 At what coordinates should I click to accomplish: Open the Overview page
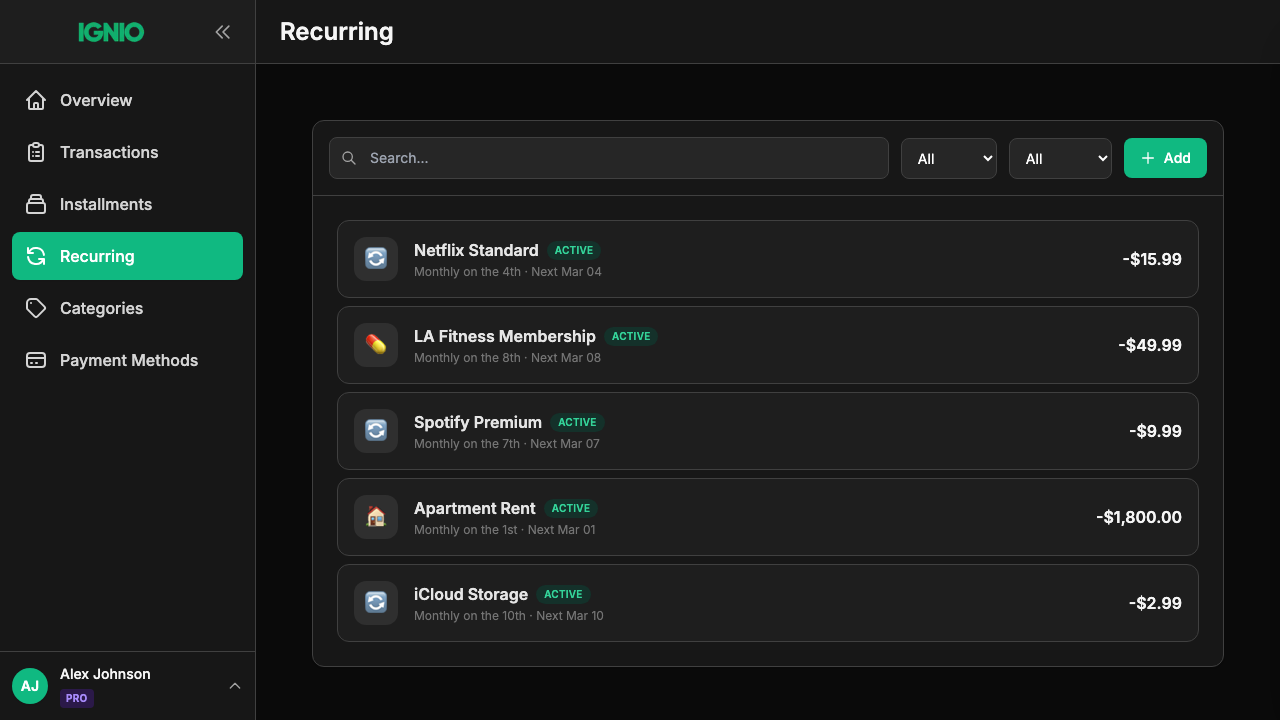coord(127,100)
